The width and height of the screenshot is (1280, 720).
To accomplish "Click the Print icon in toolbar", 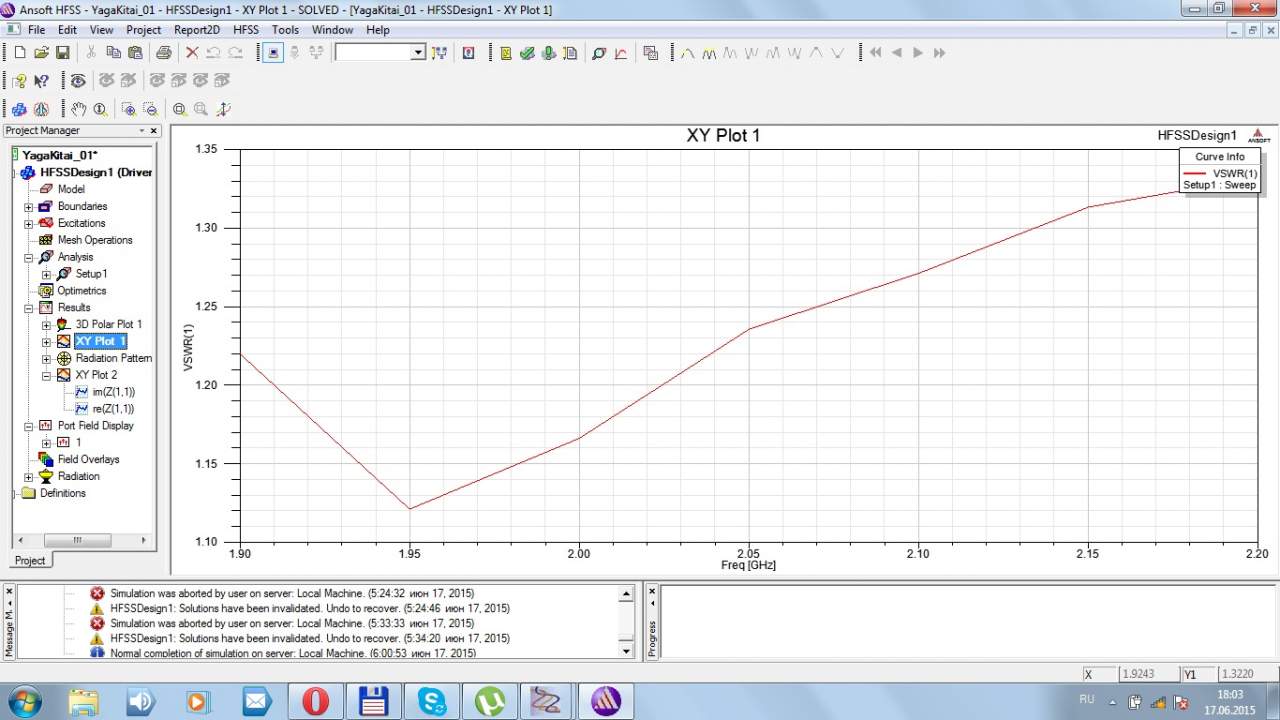I will [163, 53].
